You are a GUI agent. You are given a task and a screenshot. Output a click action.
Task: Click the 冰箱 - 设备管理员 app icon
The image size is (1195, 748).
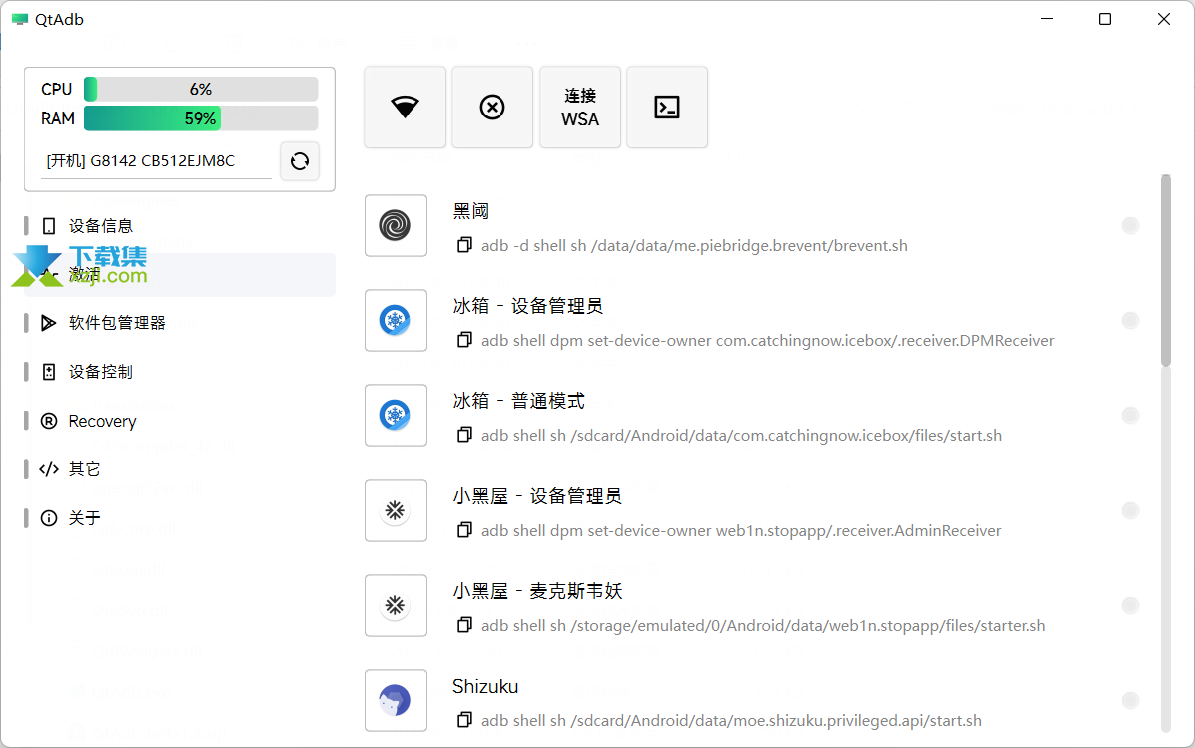tap(396, 320)
